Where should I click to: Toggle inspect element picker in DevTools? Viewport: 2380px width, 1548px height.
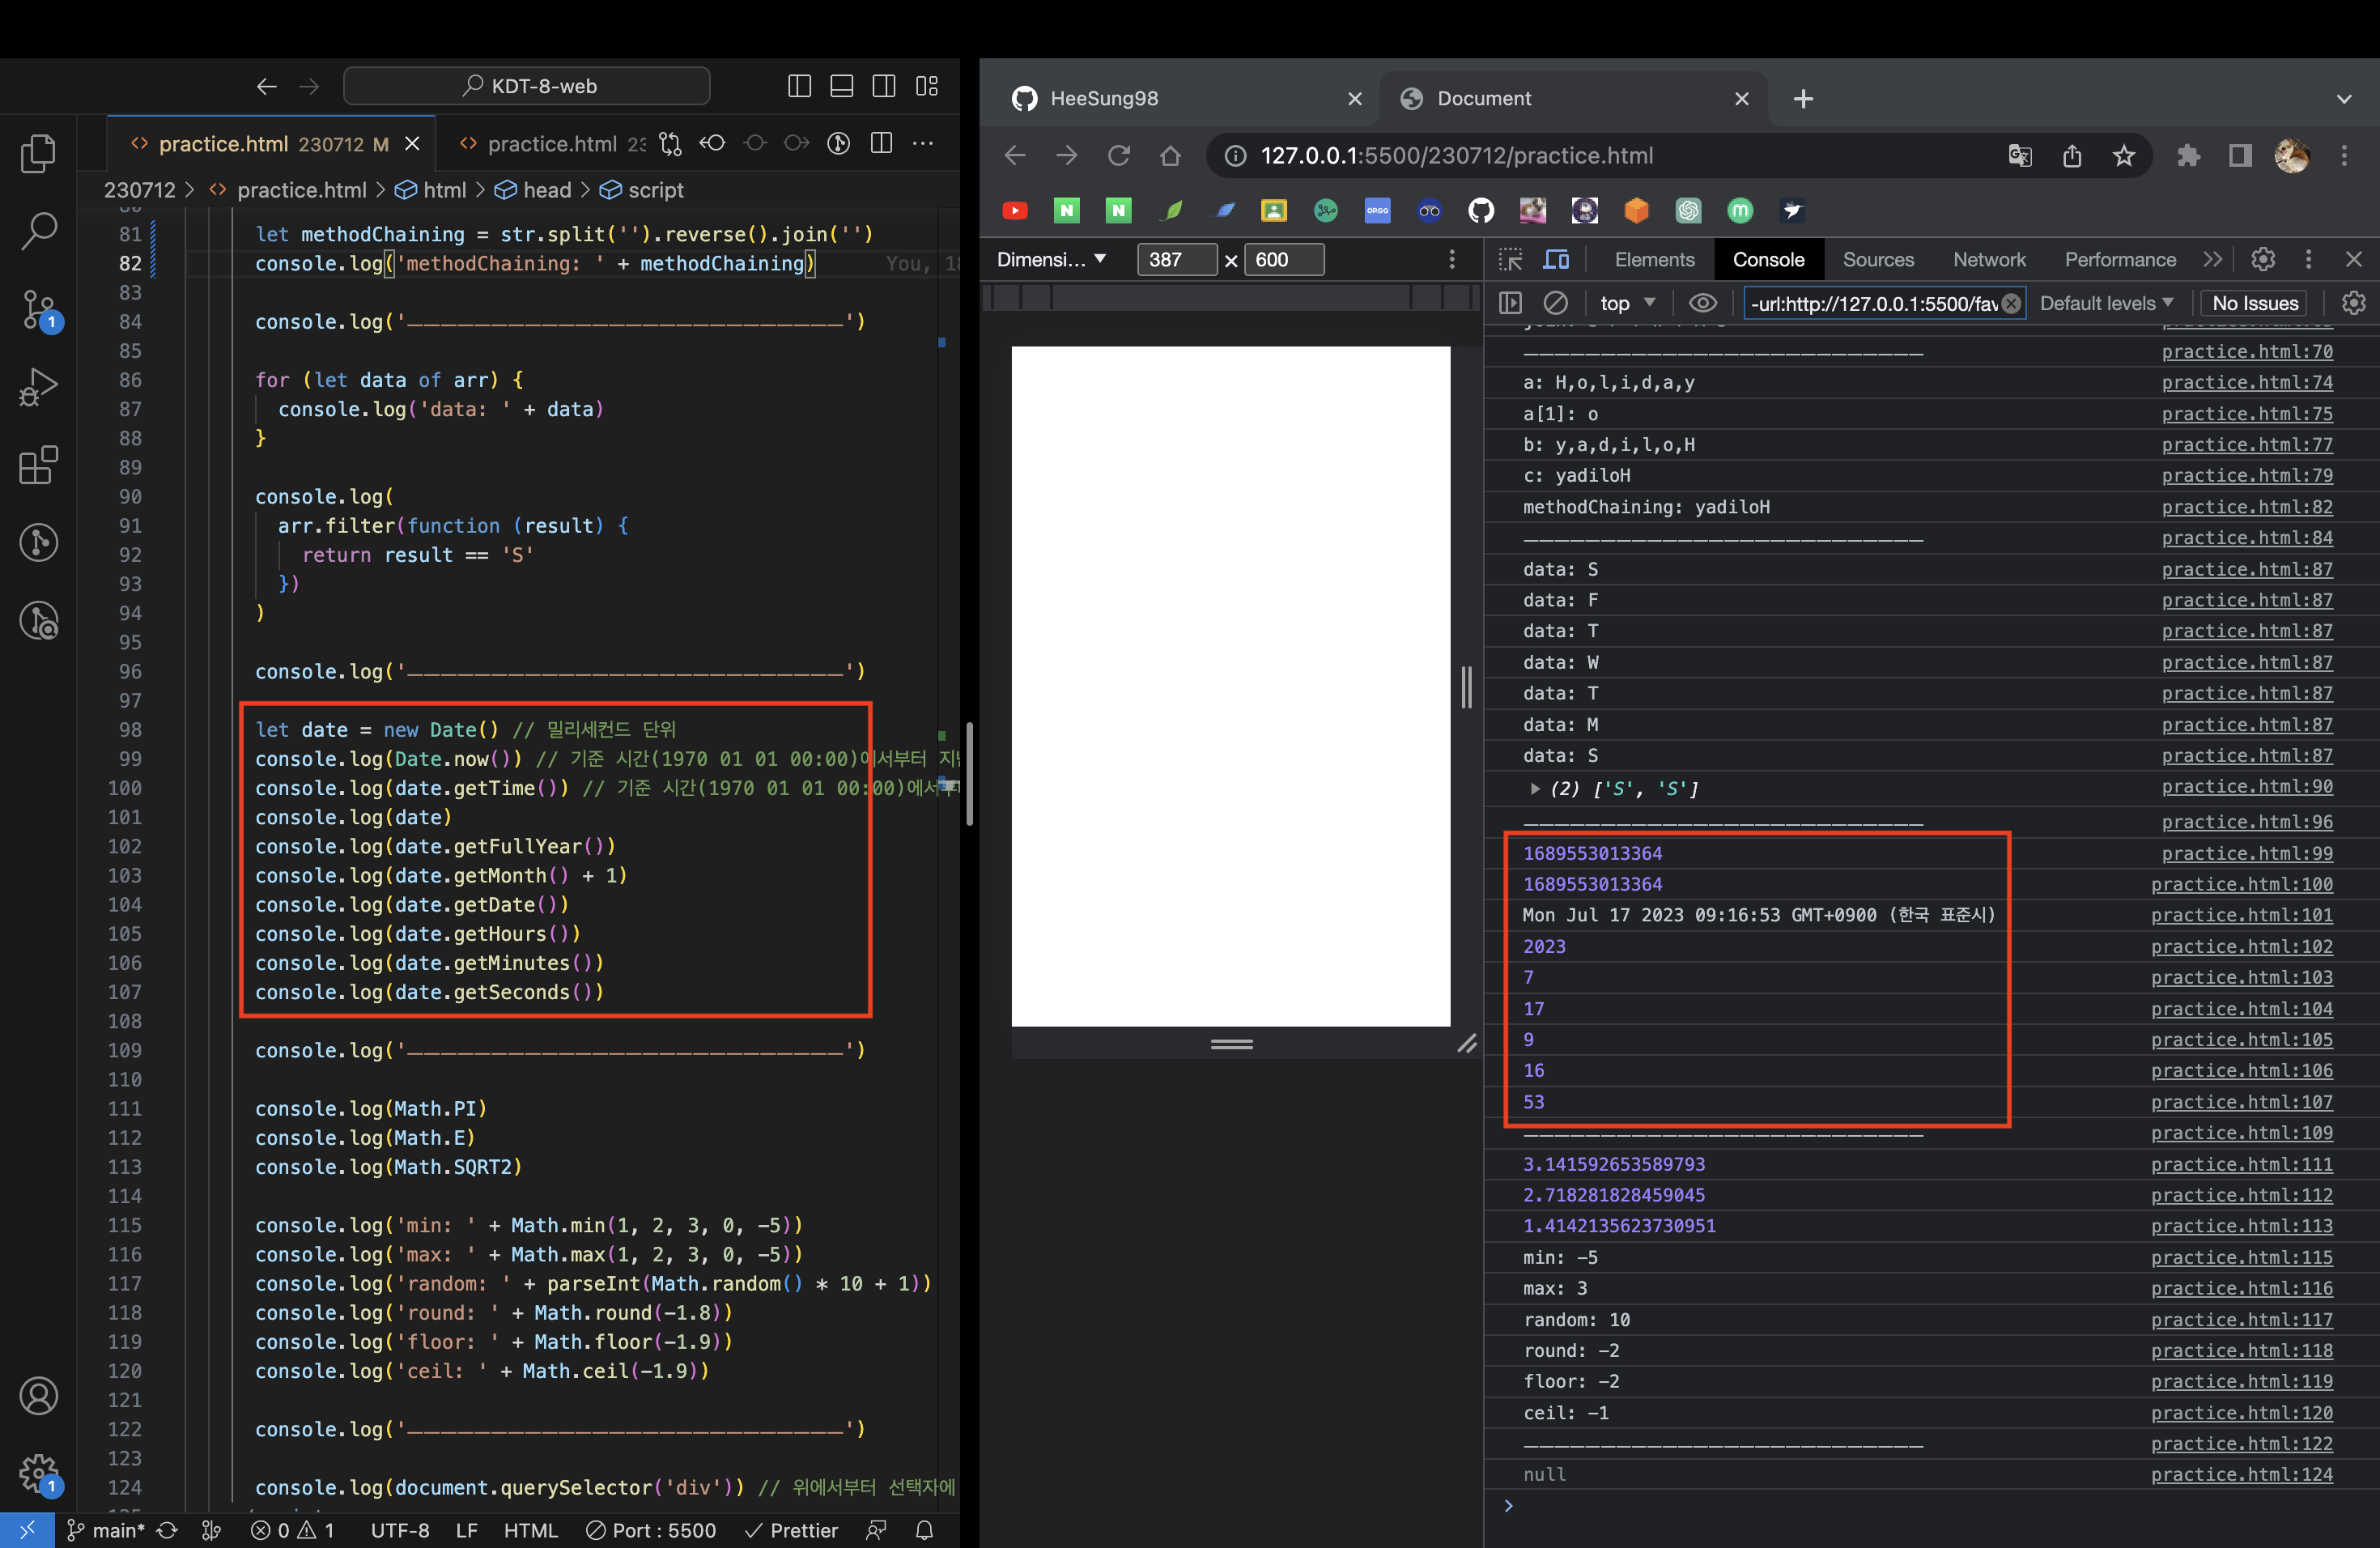point(1510,259)
